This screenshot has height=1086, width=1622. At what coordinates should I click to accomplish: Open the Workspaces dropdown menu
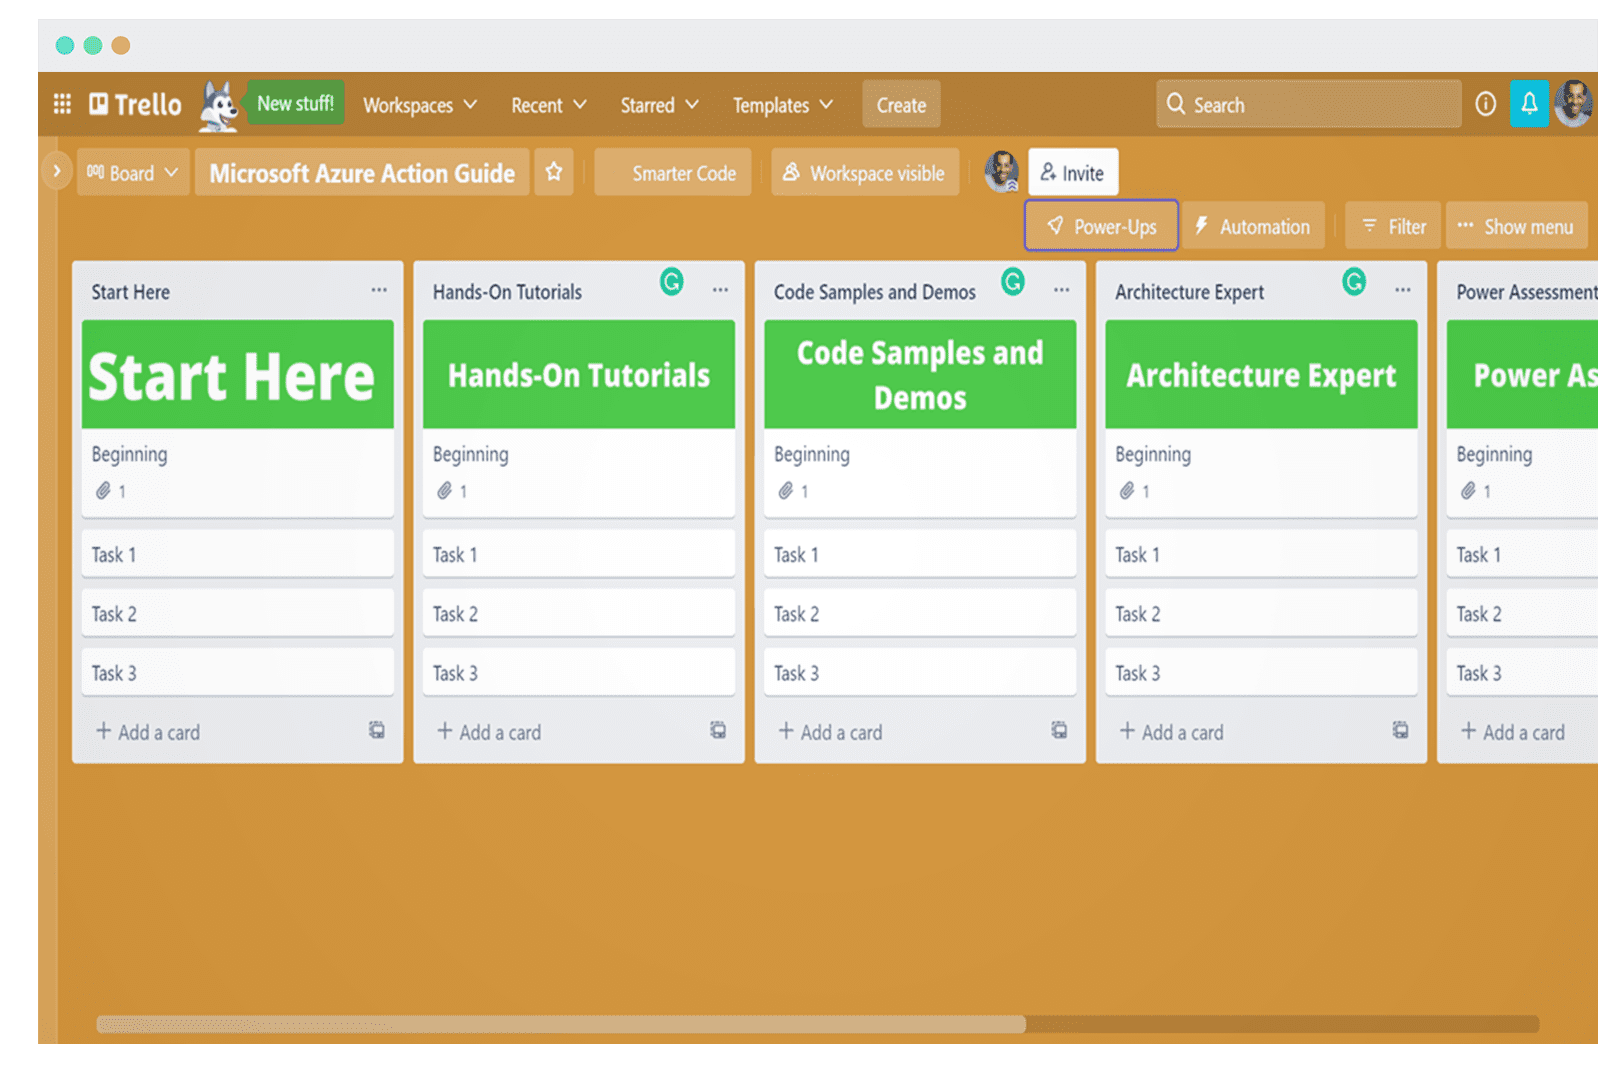420,105
